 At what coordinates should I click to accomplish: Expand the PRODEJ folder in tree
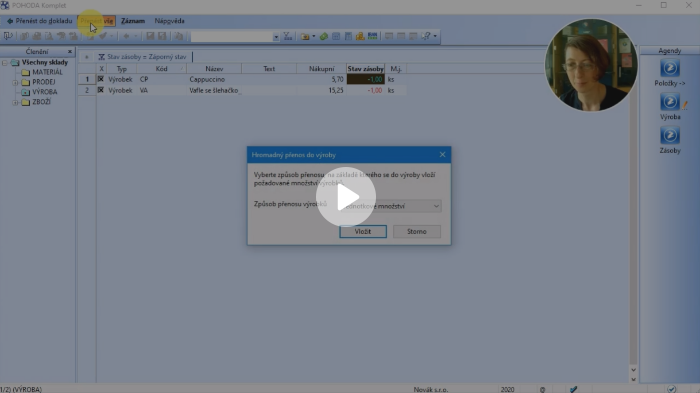click(x=15, y=83)
